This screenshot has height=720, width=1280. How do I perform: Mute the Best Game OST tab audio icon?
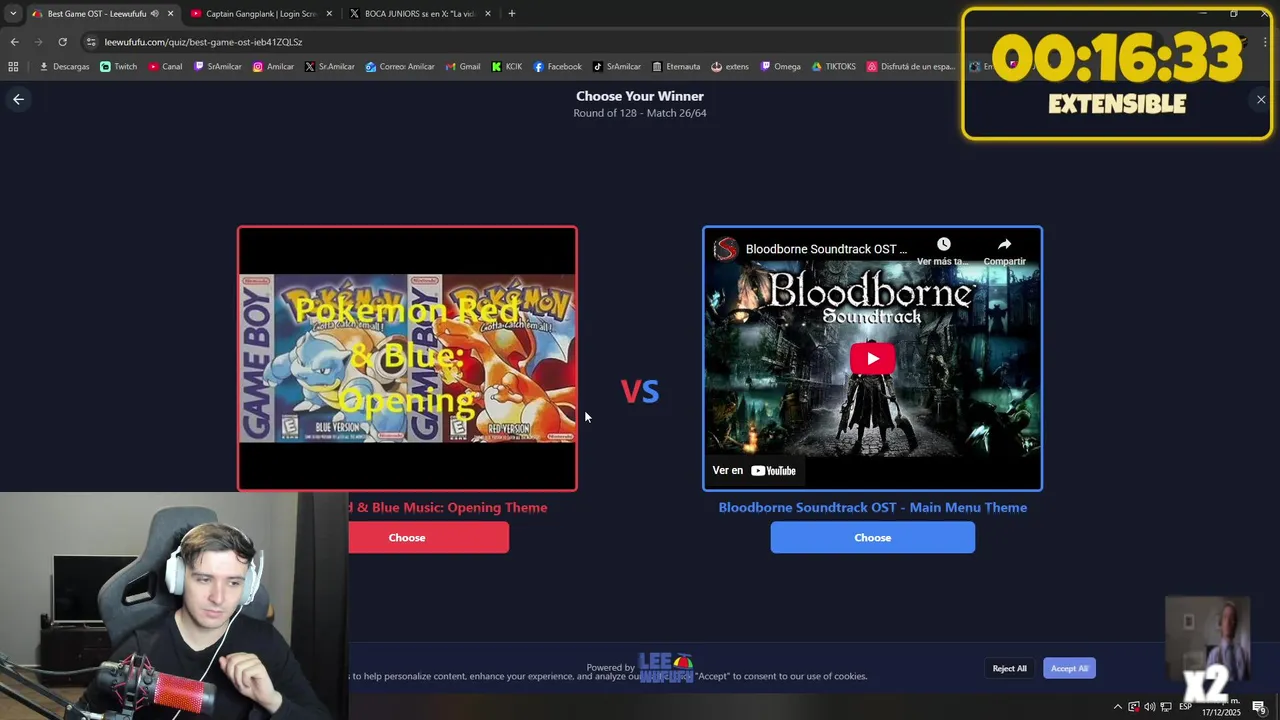pos(154,14)
